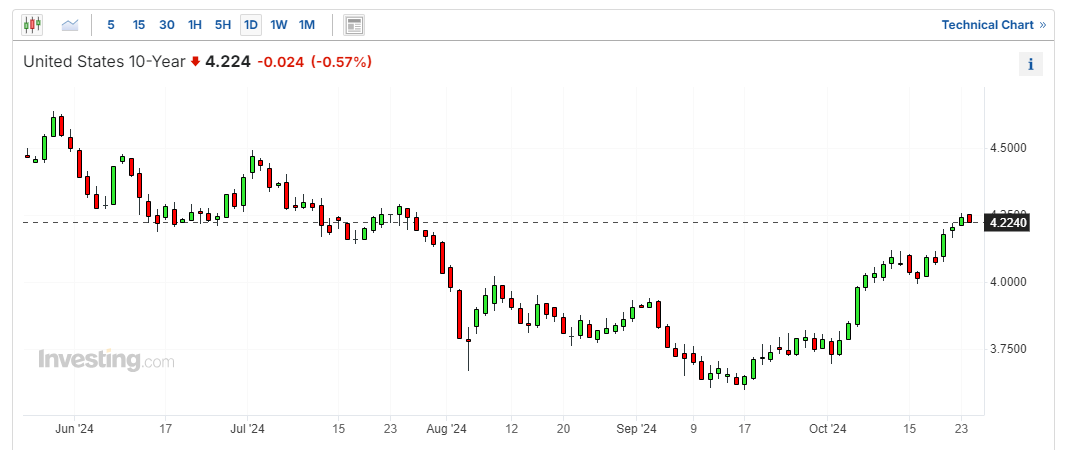
Task: Choose the 1M monthly interval
Action: click(307, 25)
